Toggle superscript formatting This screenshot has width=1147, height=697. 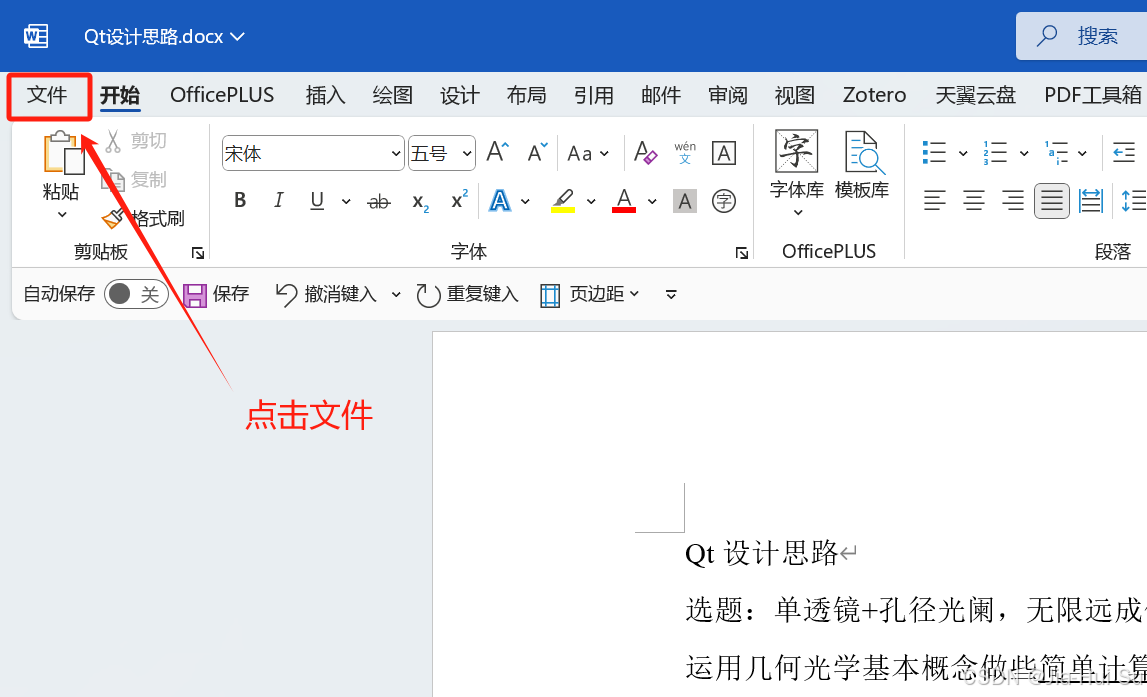pos(459,200)
